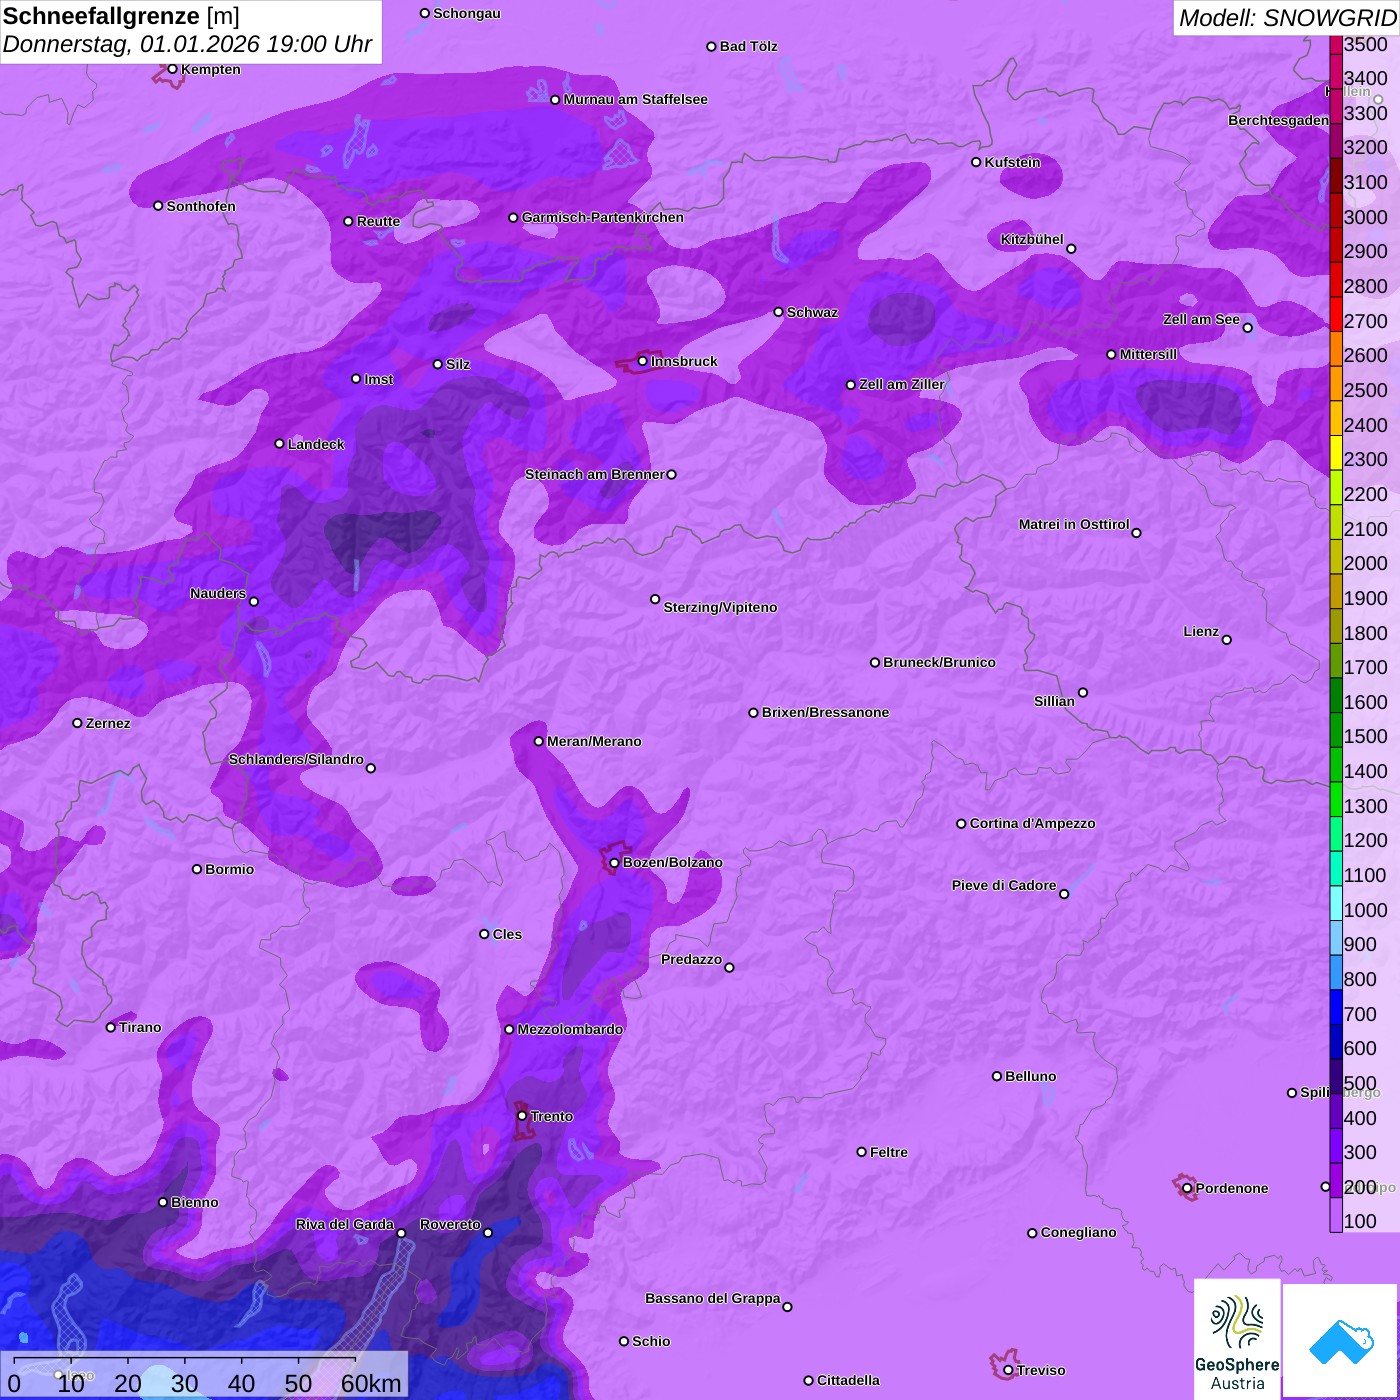Click the date Donnerstag, 01.01.2026 19:00 Uhr

tap(187, 45)
